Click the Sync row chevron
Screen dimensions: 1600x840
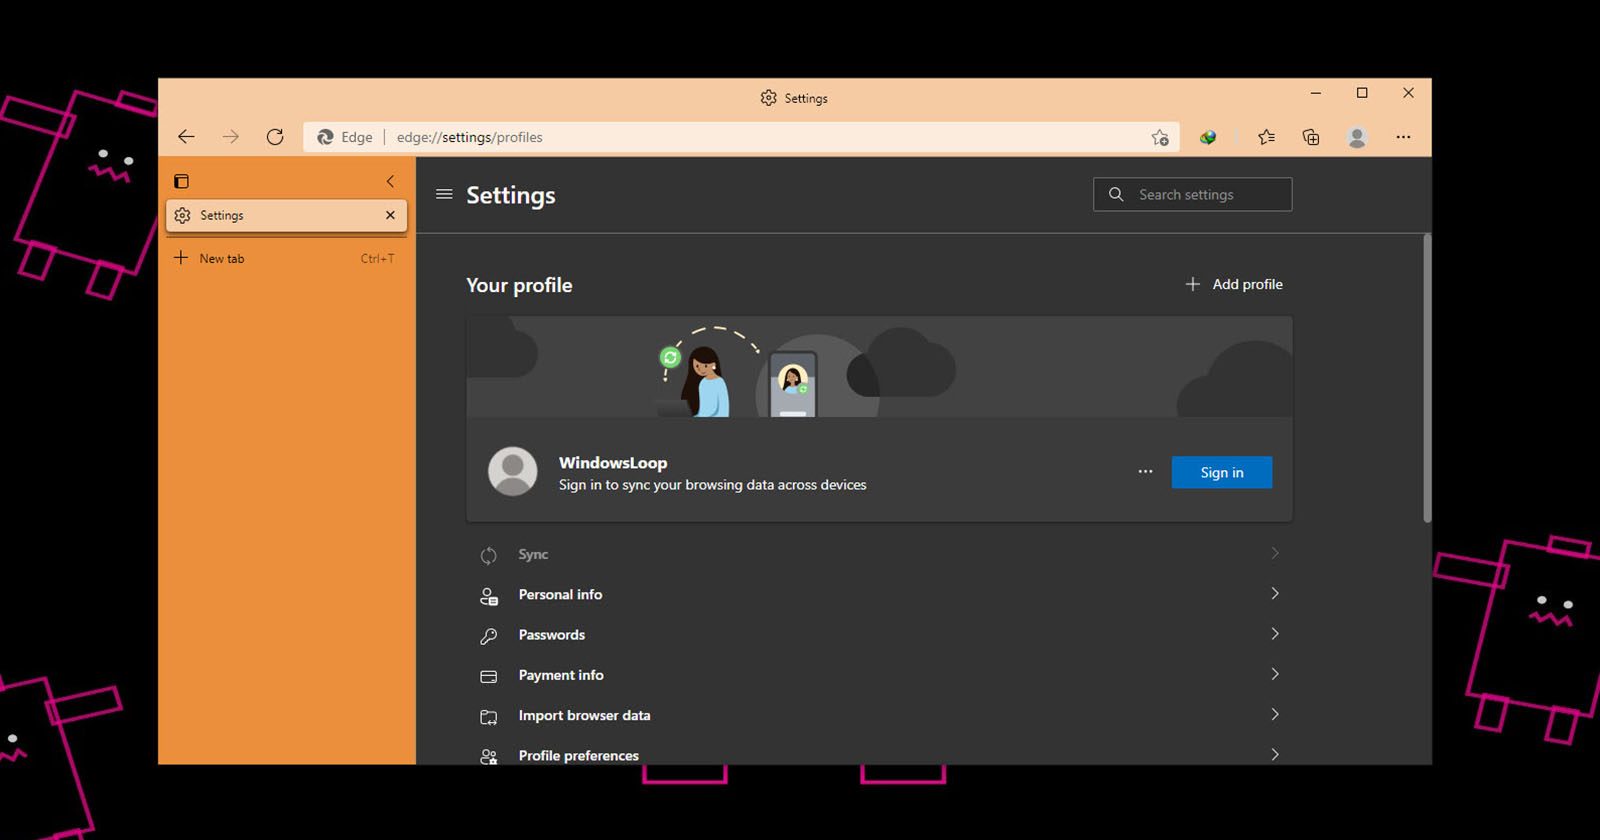(x=1275, y=553)
